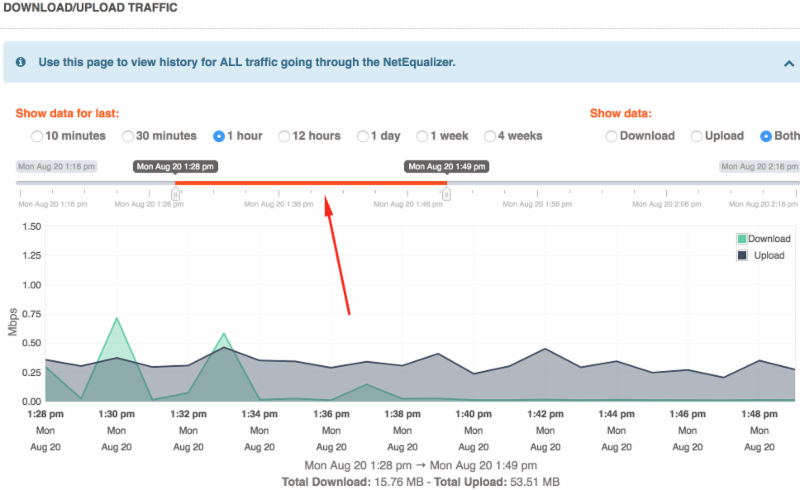This screenshot has width=800, height=490.
Task: Click the Mon Aug 20 1:49 pm tooltip label
Action: (x=447, y=166)
